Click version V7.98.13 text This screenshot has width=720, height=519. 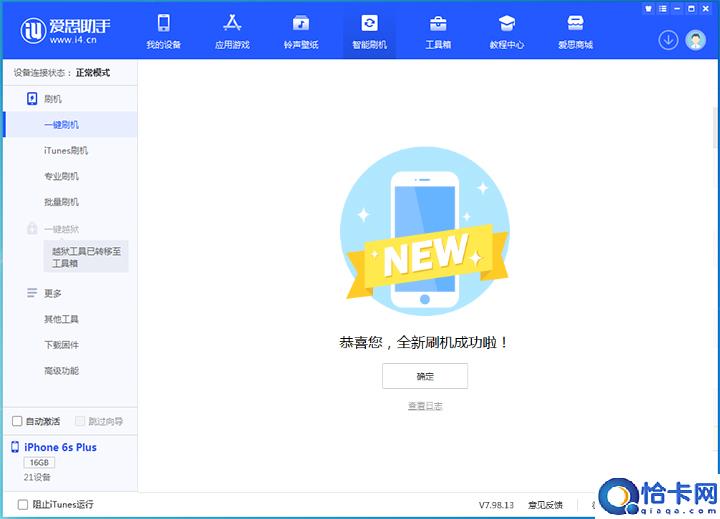(x=496, y=505)
